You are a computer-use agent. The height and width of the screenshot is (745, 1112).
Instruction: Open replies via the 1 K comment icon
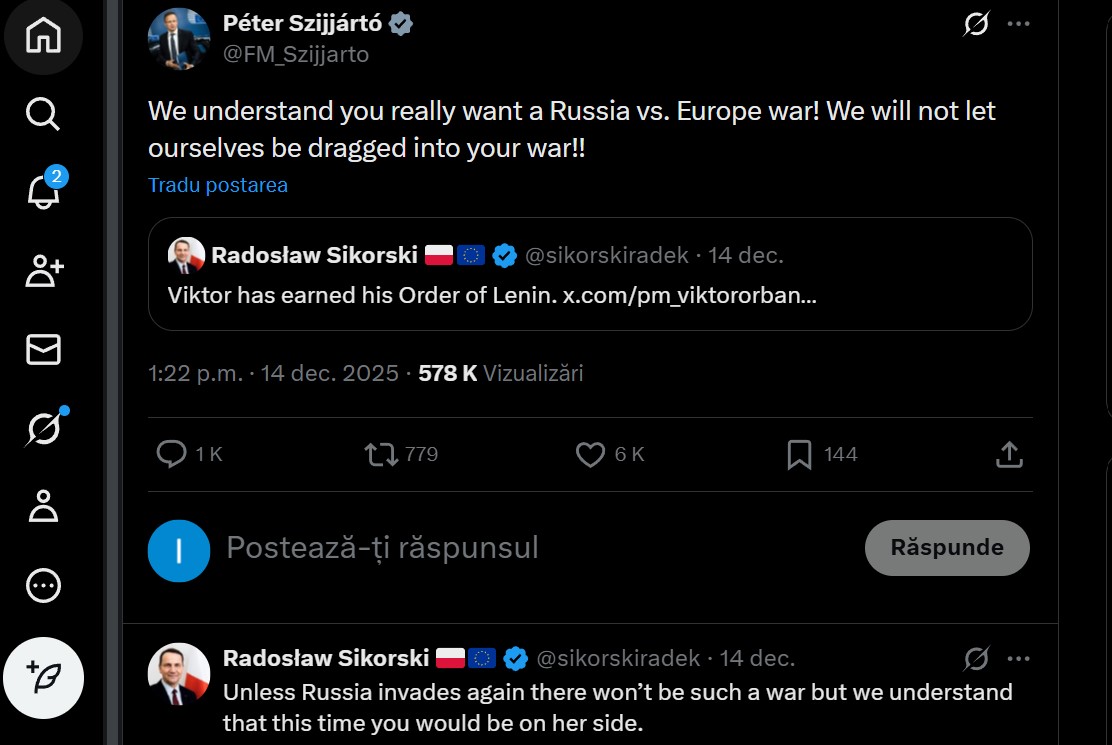171,454
